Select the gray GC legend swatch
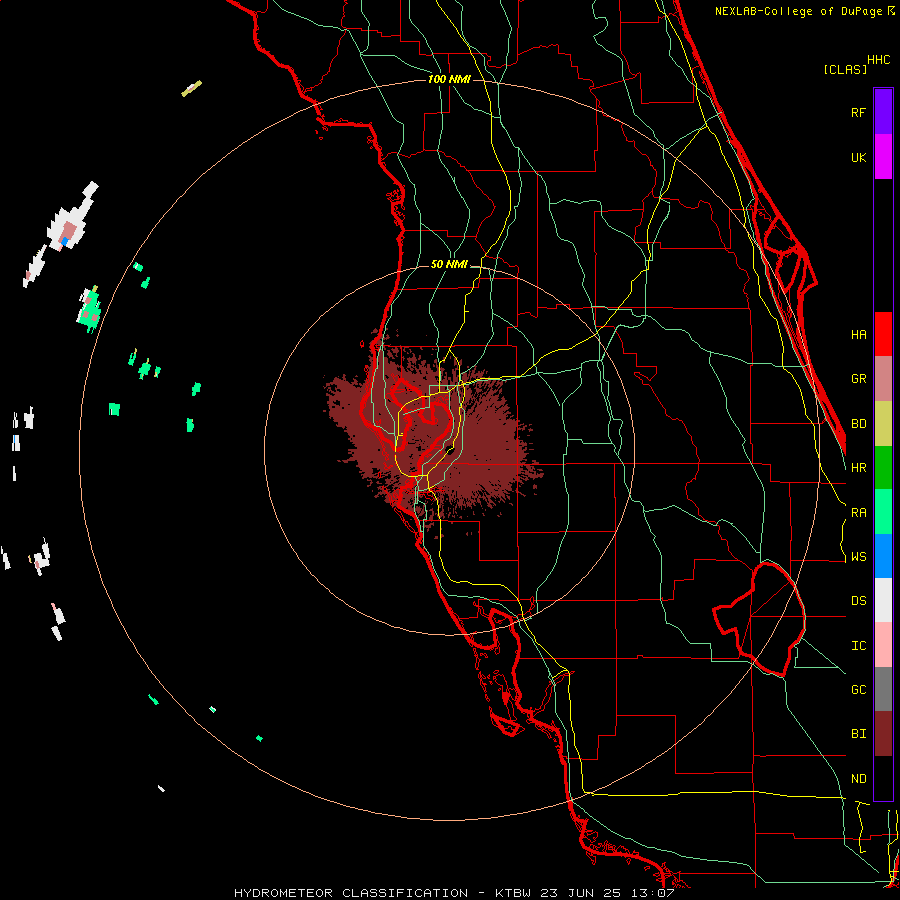 tap(883, 689)
